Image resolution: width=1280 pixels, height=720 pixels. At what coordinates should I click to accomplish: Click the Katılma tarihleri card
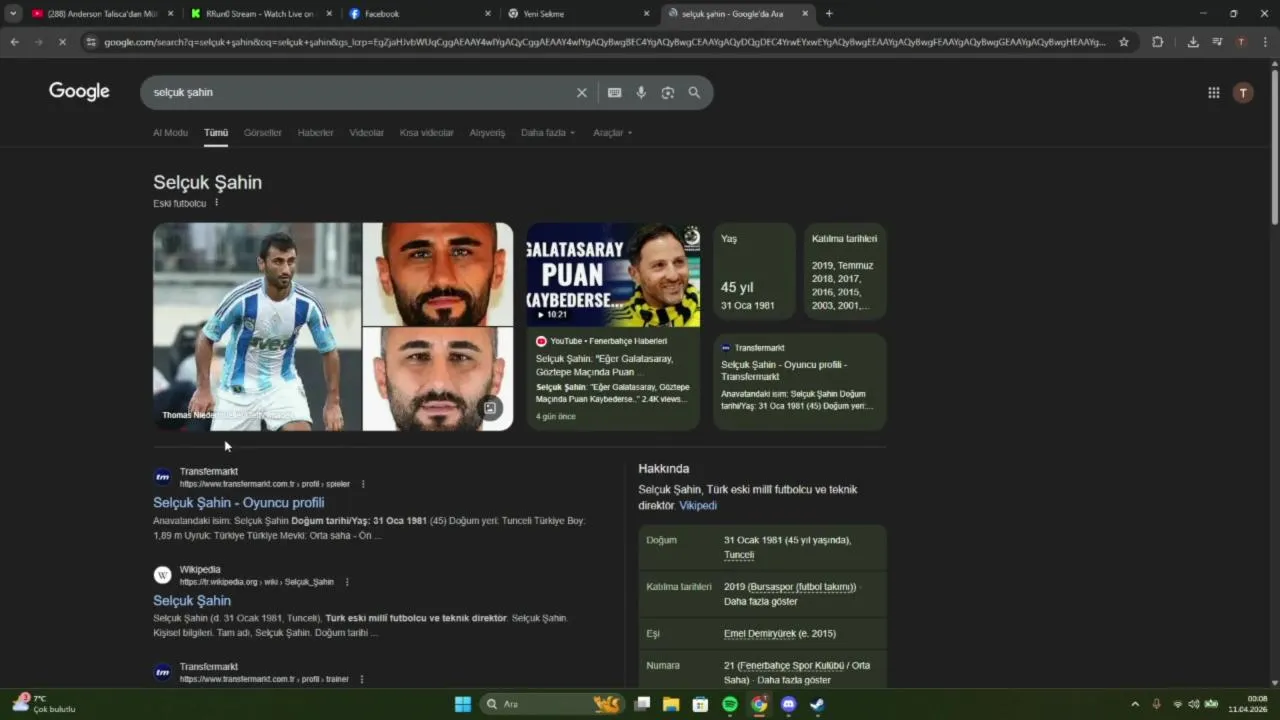pos(845,271)
